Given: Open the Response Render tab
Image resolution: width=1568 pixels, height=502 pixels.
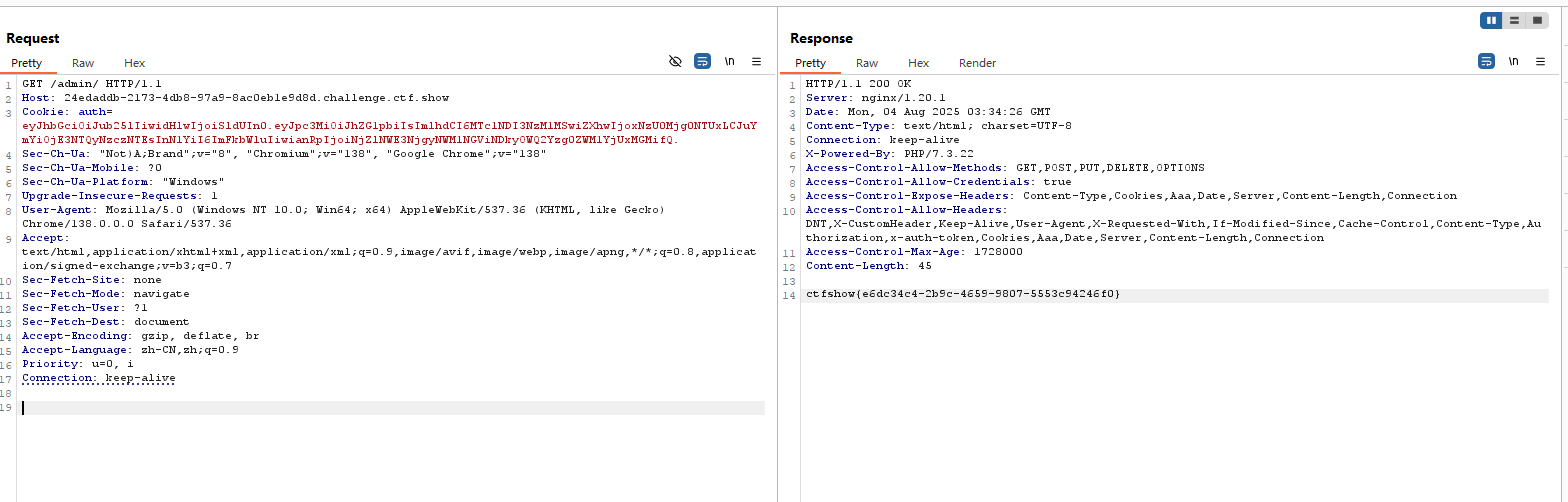Looking at the screenshot, I should pyautogui.click(x=977, y=63).
